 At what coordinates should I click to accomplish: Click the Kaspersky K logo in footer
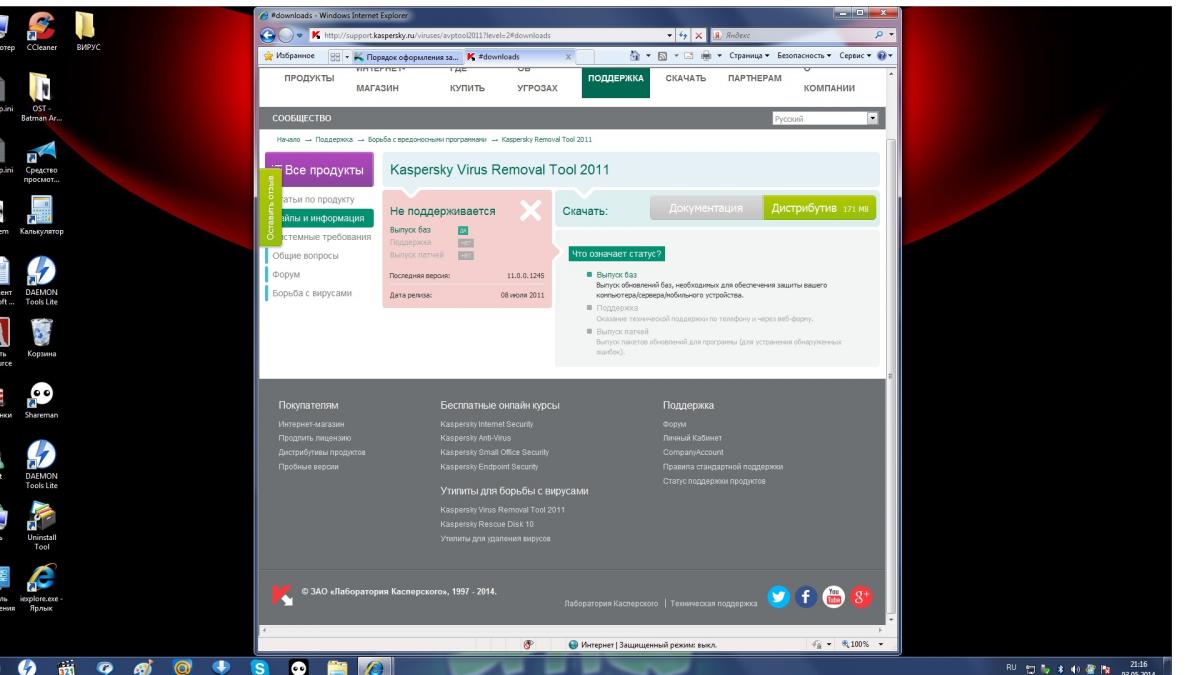282,595
